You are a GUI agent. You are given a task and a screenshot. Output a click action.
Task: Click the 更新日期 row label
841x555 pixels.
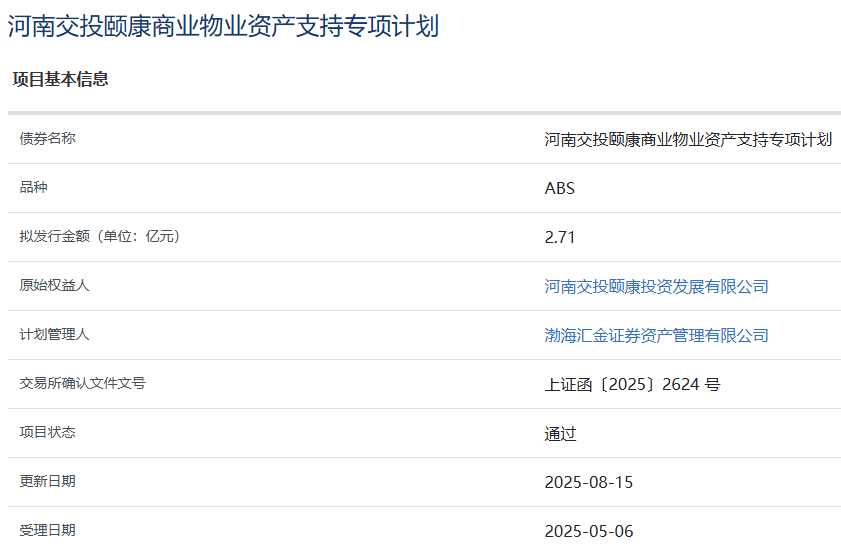tap(47, 482)
